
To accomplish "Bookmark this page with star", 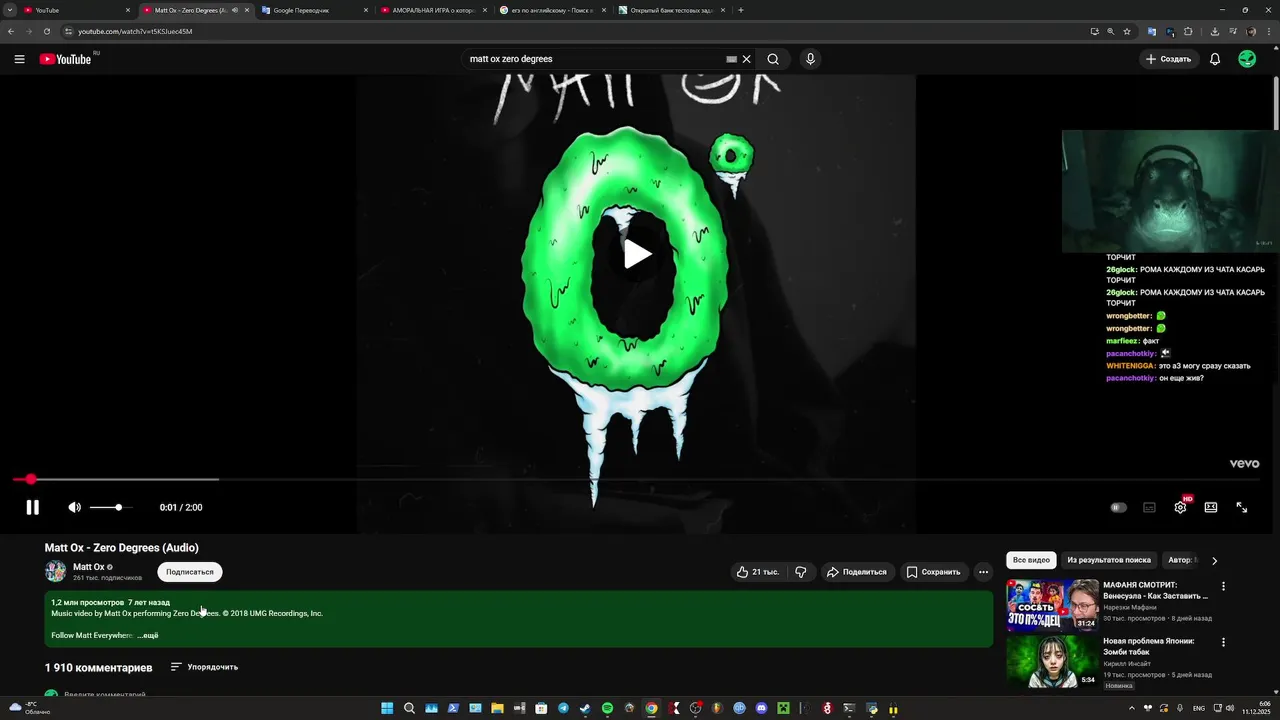I will click(x=1127, y=31).
